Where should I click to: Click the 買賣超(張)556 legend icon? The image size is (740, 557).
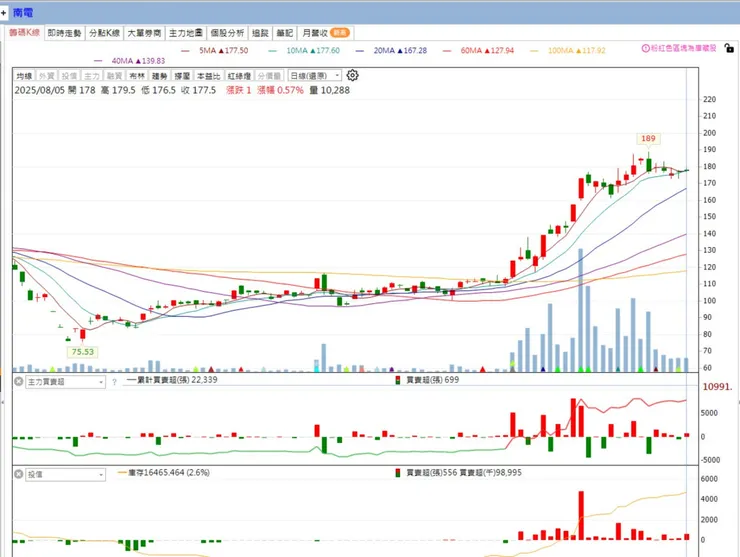tap(397, 473)
